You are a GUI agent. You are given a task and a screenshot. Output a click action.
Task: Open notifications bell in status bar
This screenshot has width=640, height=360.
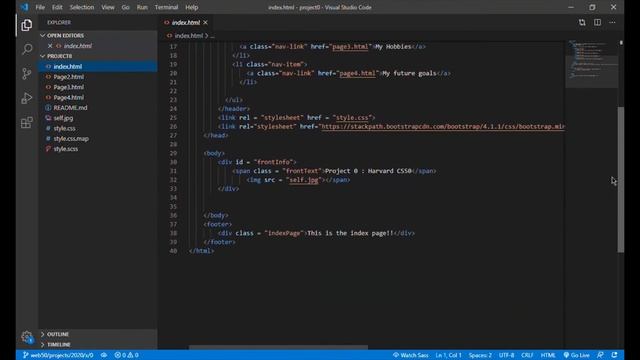coord(615,355)
